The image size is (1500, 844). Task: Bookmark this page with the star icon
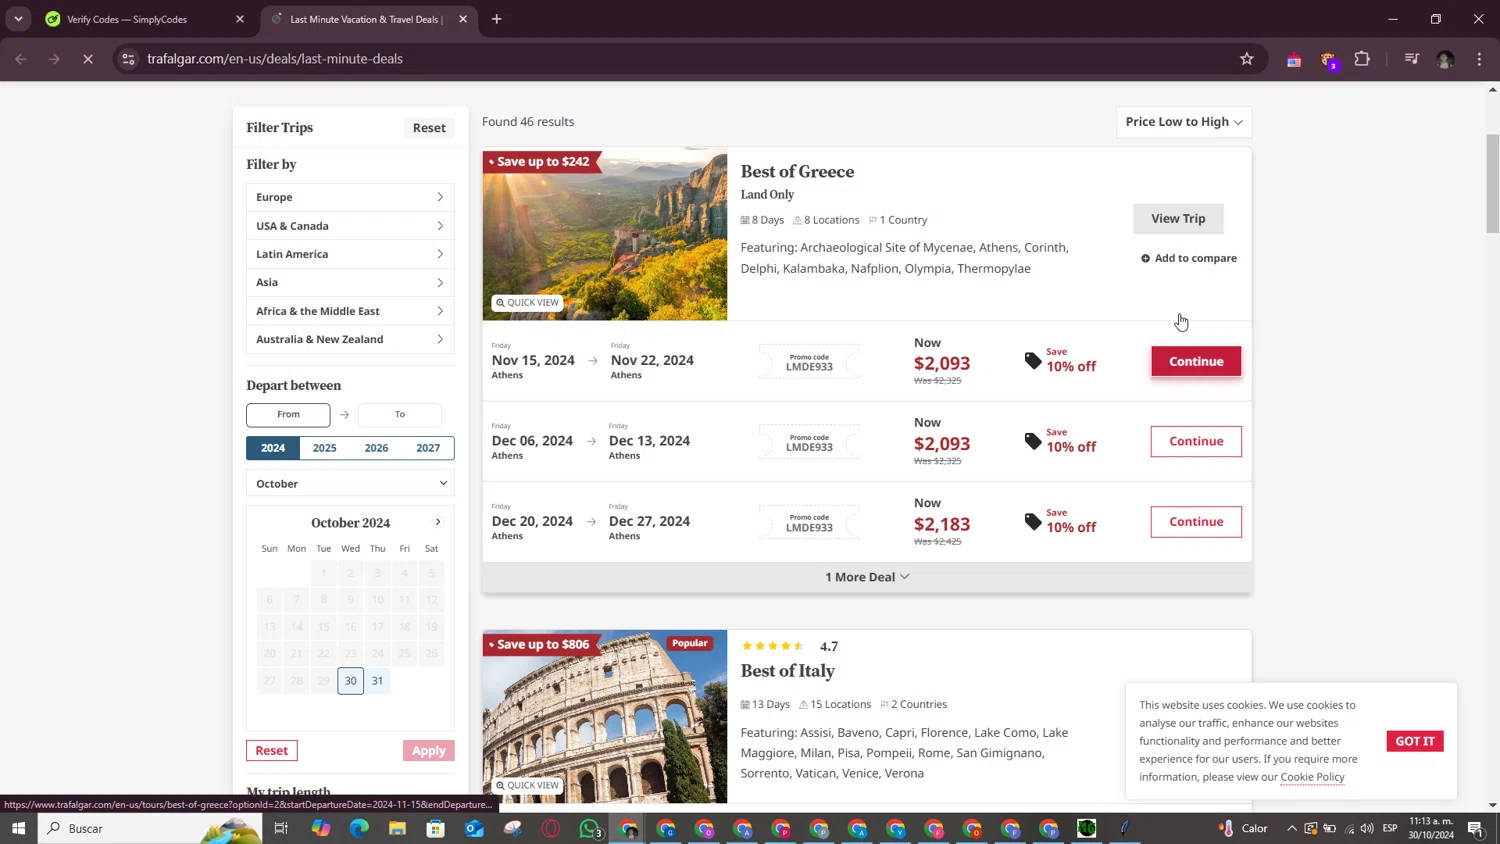tap(1246, 59)
